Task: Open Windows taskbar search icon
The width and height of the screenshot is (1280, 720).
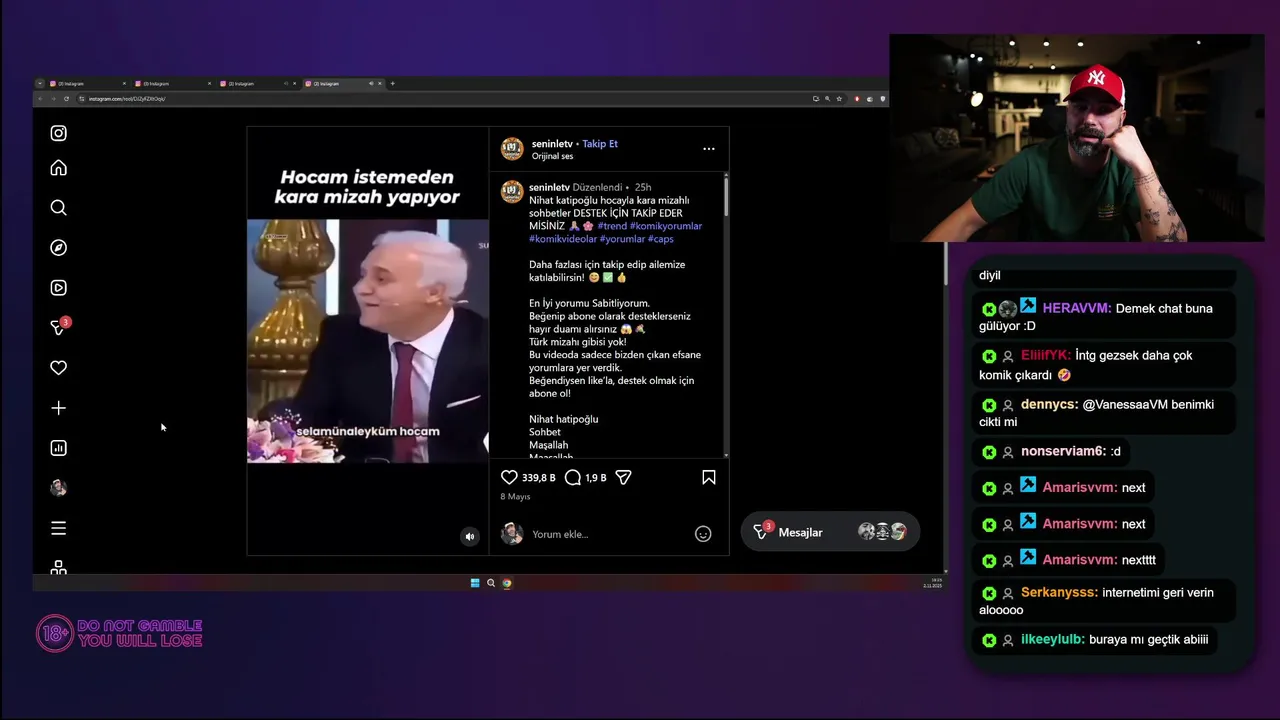Action: click(x=491, y=583)
